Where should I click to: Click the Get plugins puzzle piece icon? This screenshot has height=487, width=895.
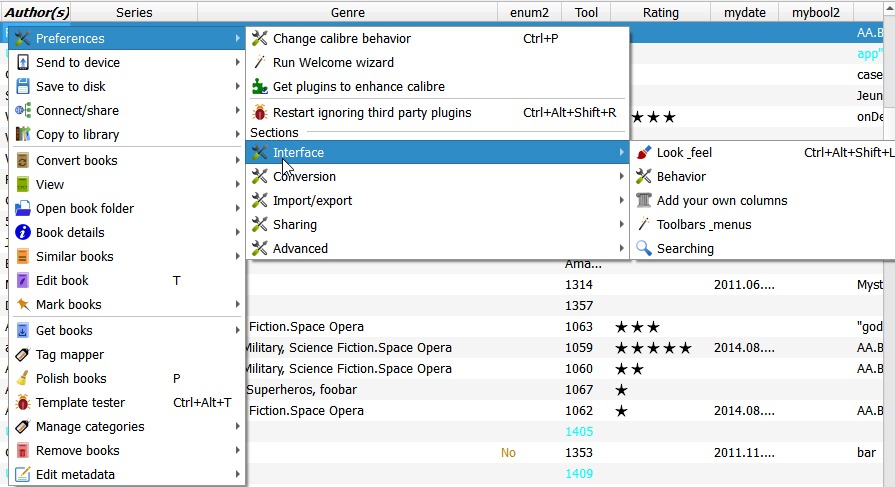point(260,86)
